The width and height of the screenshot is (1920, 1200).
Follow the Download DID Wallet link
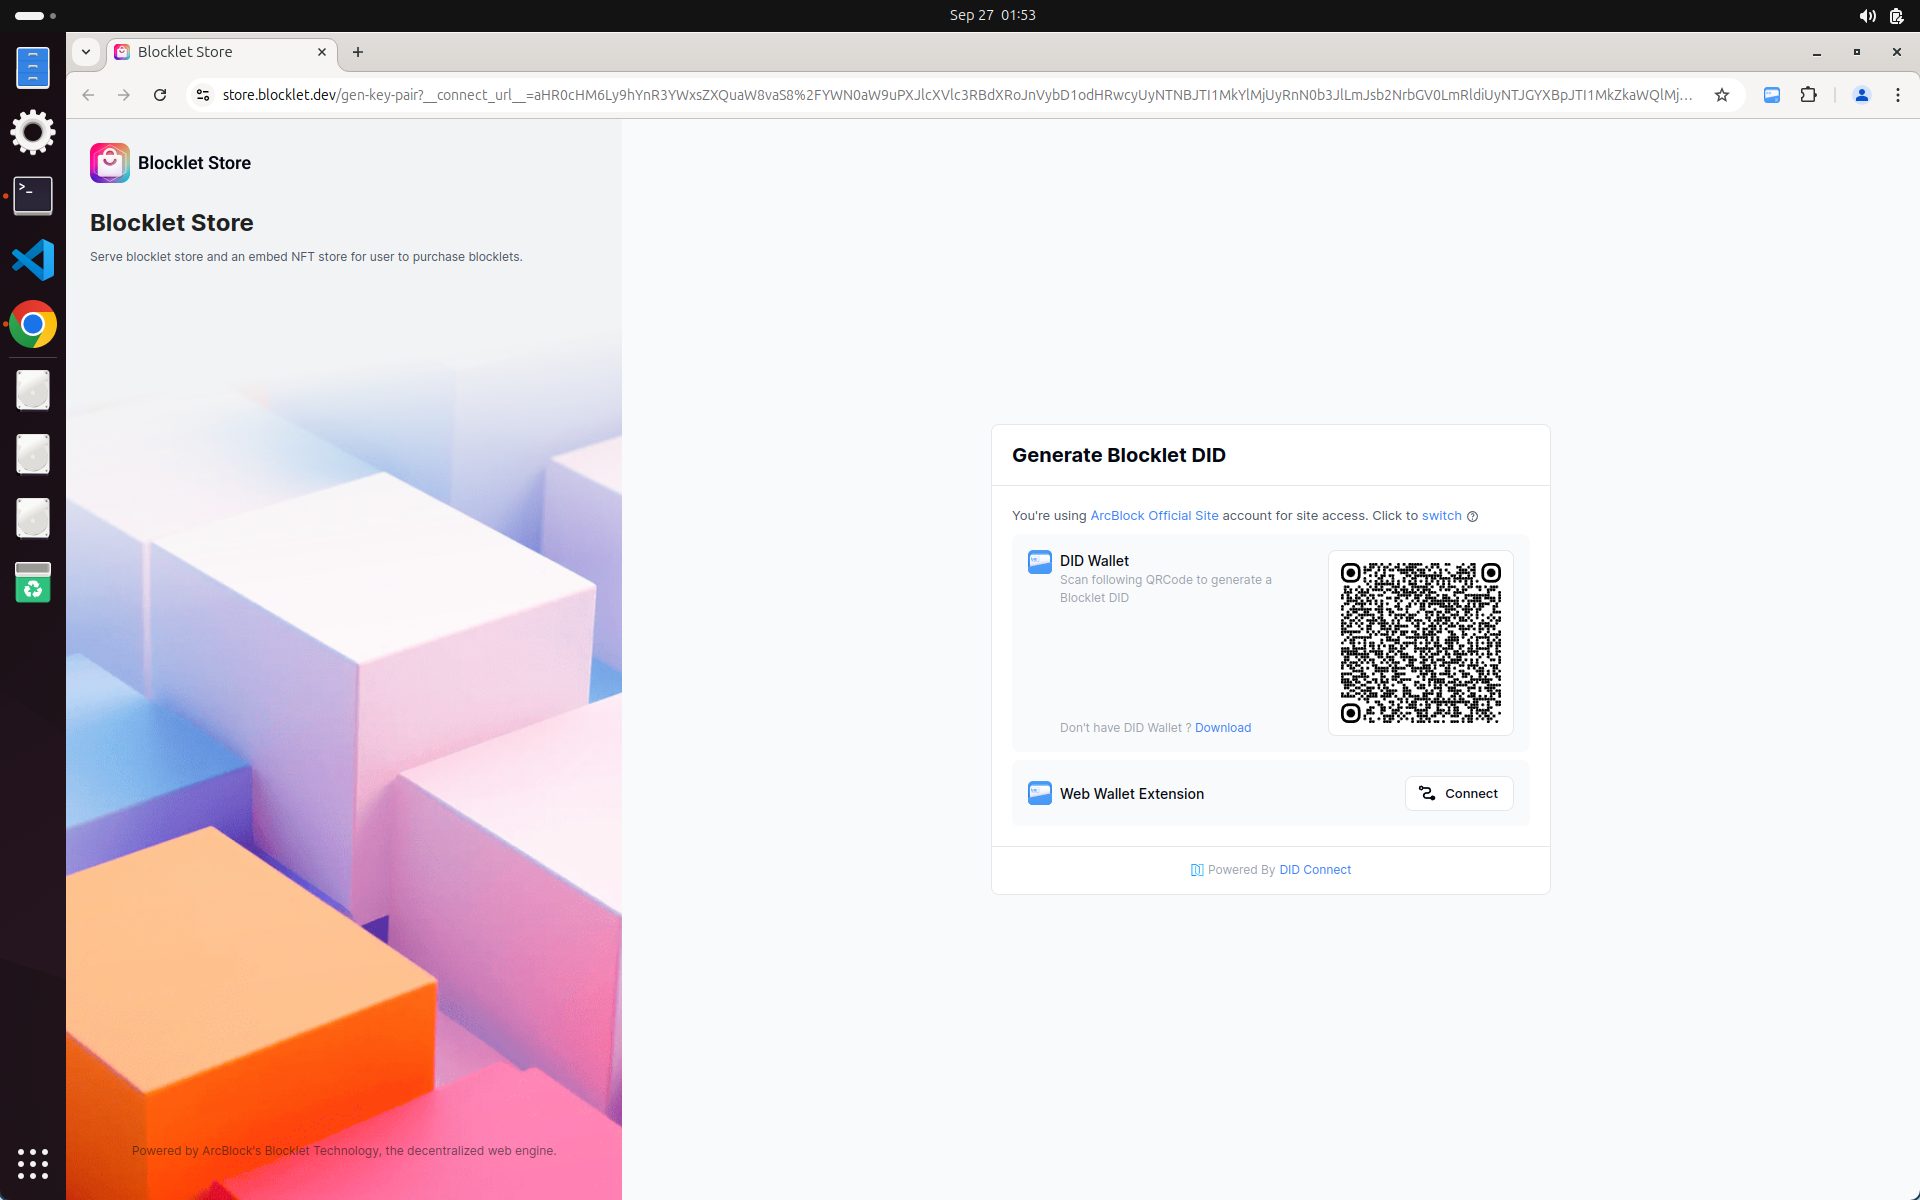pos(1222,728)
